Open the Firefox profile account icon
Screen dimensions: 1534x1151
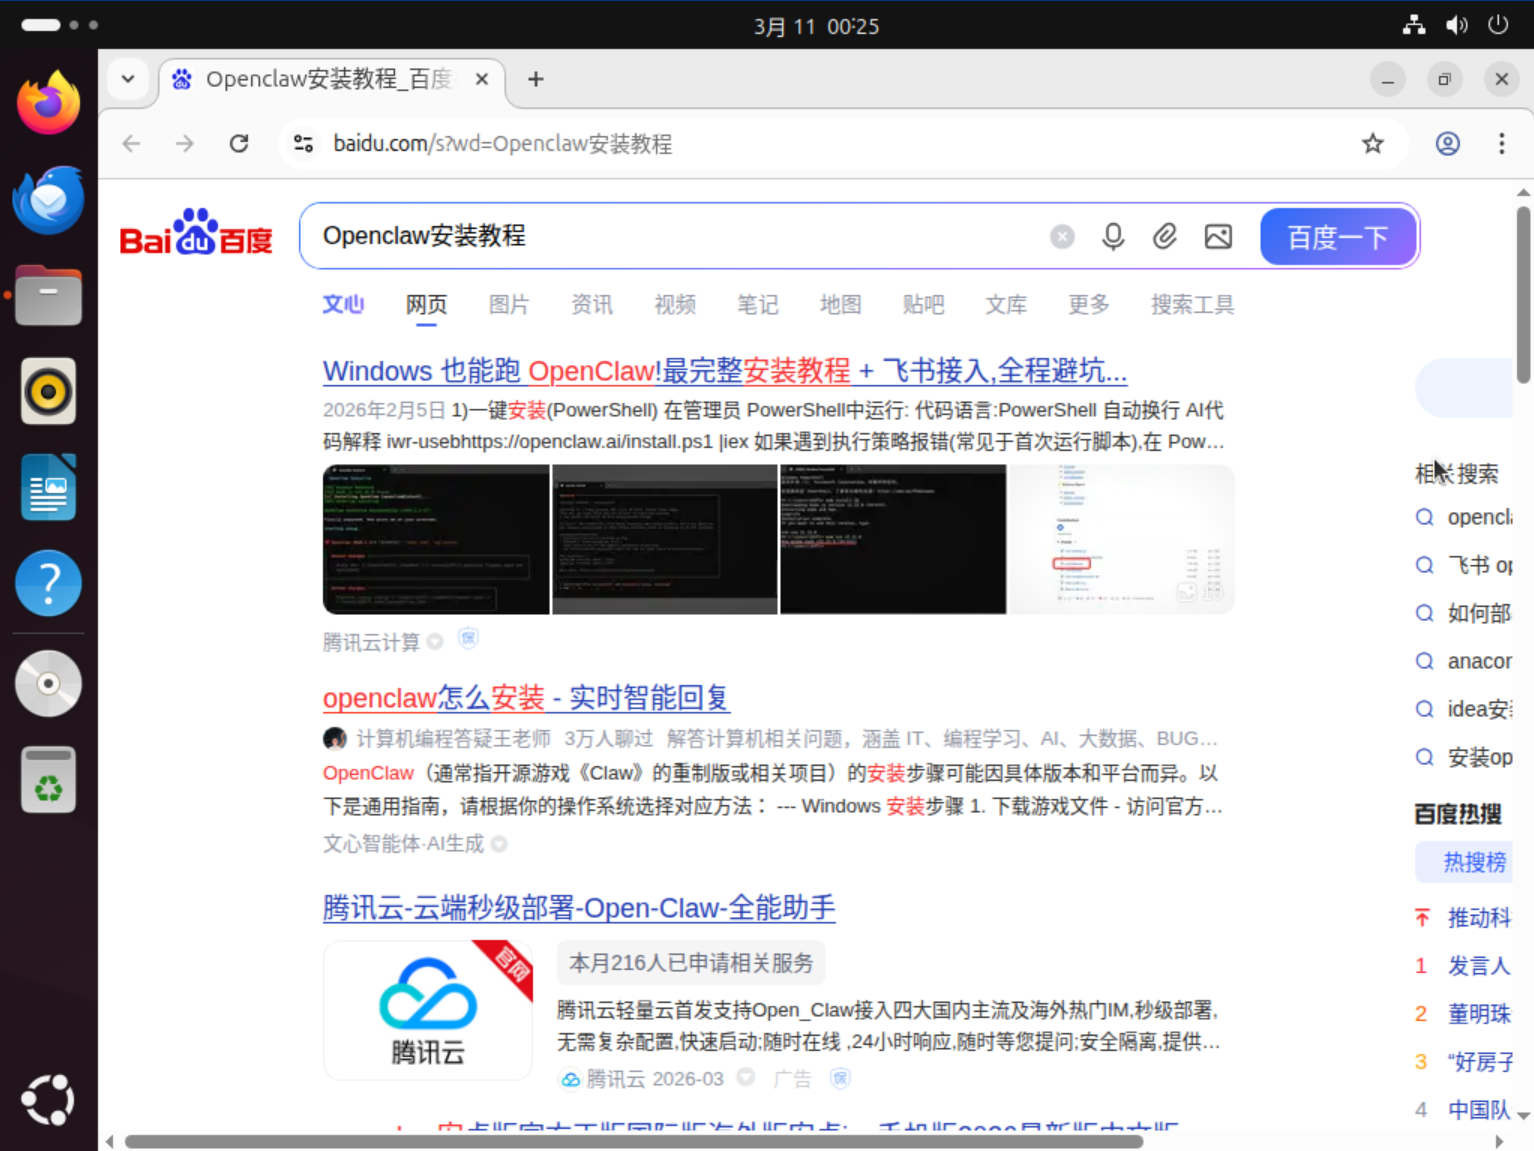coord(1447,143)
